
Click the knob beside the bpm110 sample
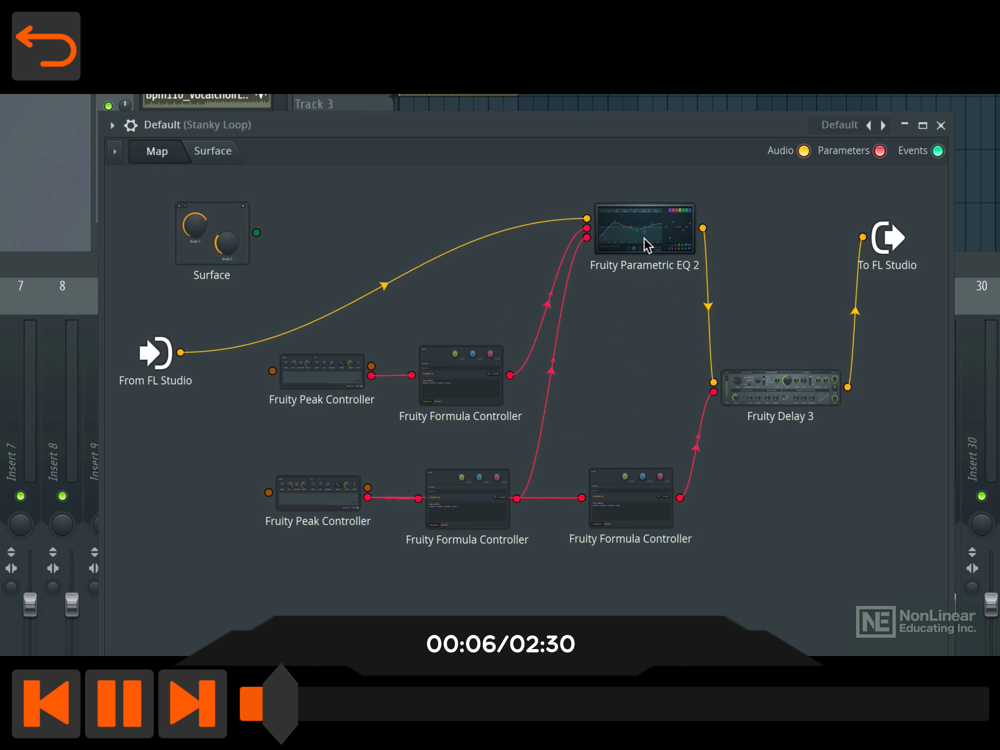point(125,105)
